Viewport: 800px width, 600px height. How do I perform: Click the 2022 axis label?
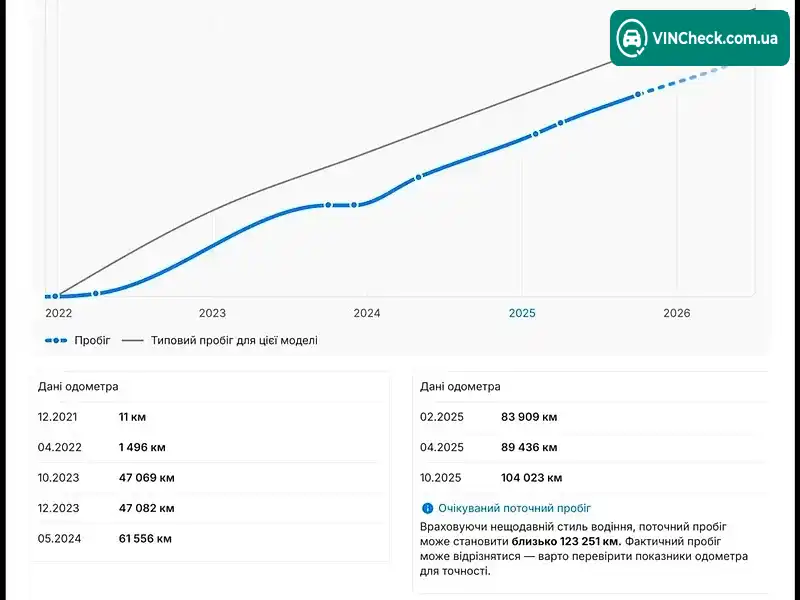pos(59,313)
